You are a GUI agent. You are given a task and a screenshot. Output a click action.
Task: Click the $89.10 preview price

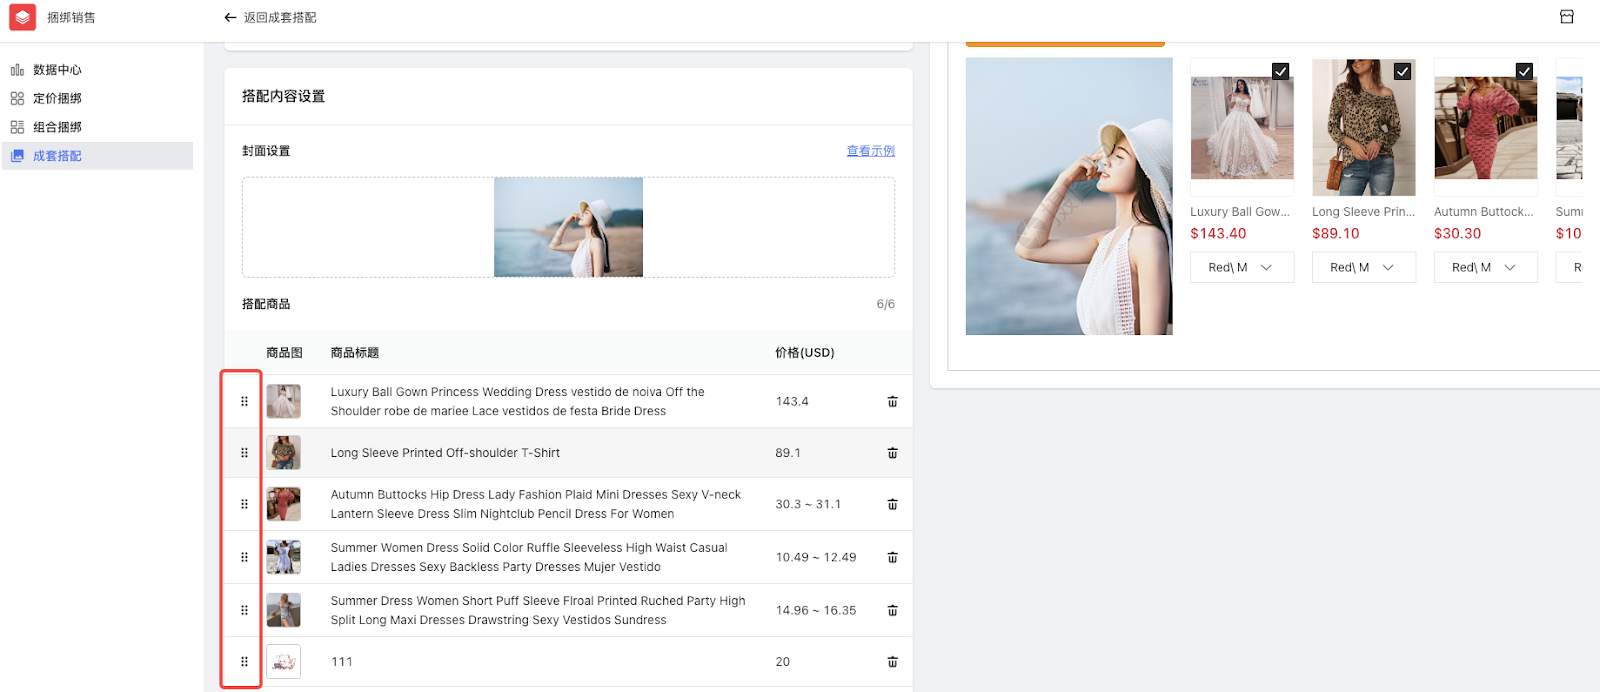tap(1336, 234)
